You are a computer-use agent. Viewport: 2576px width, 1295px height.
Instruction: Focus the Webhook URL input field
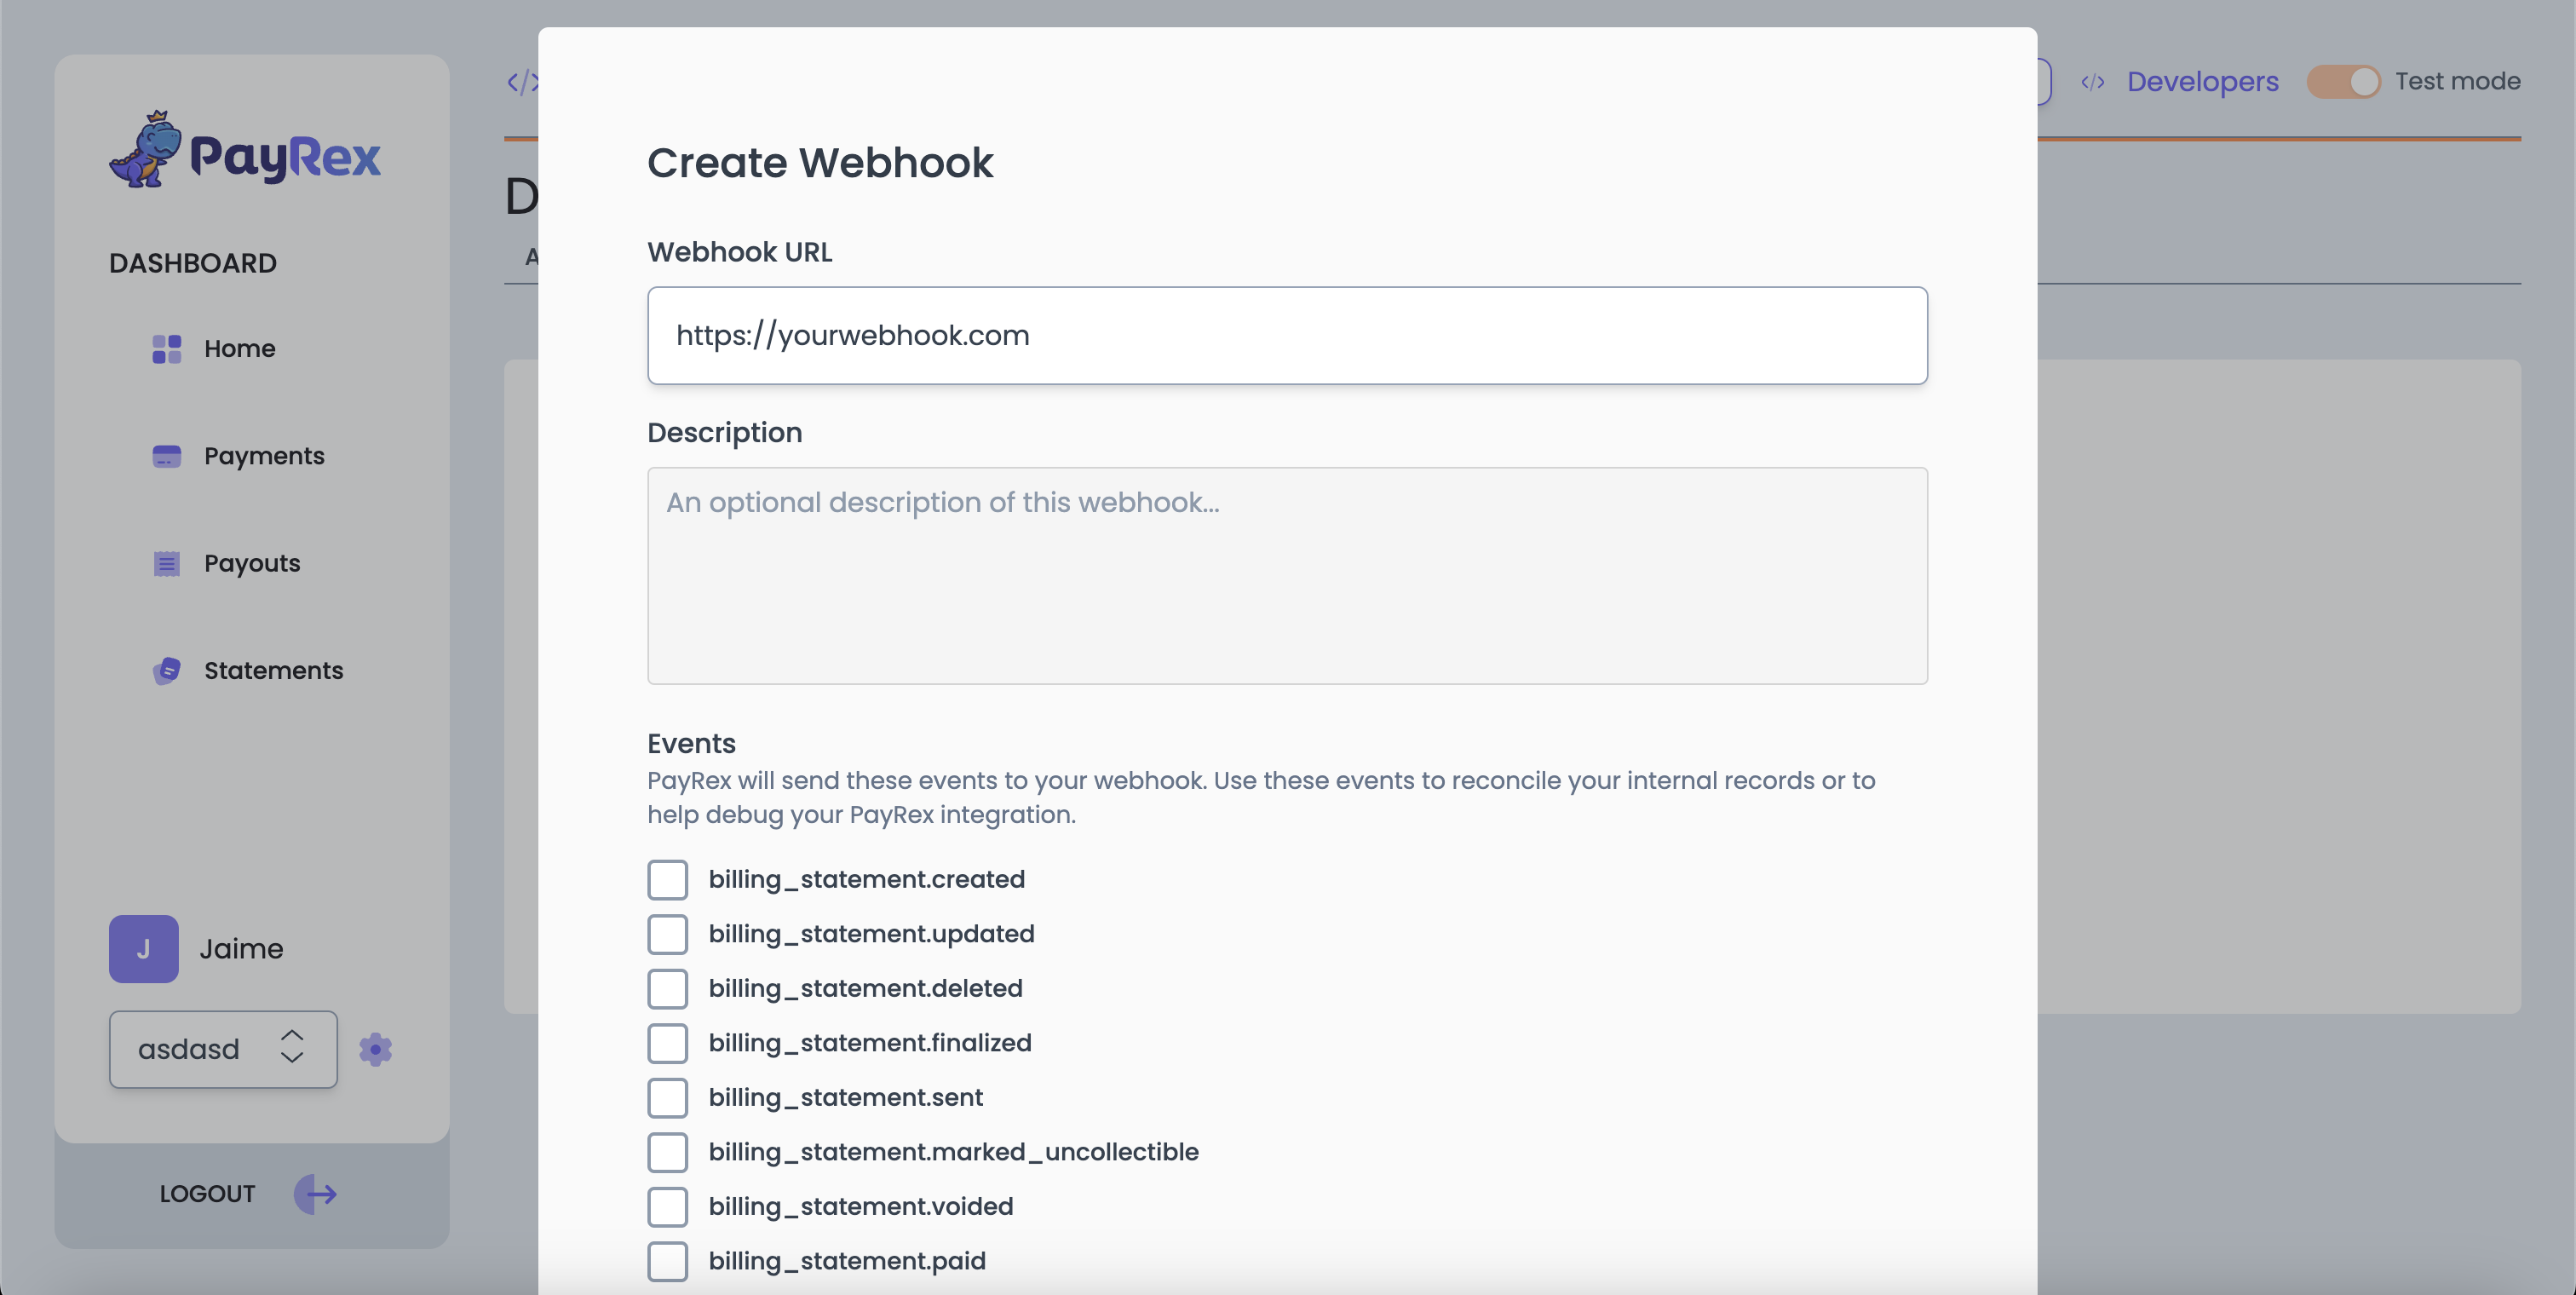point(1287,335)
